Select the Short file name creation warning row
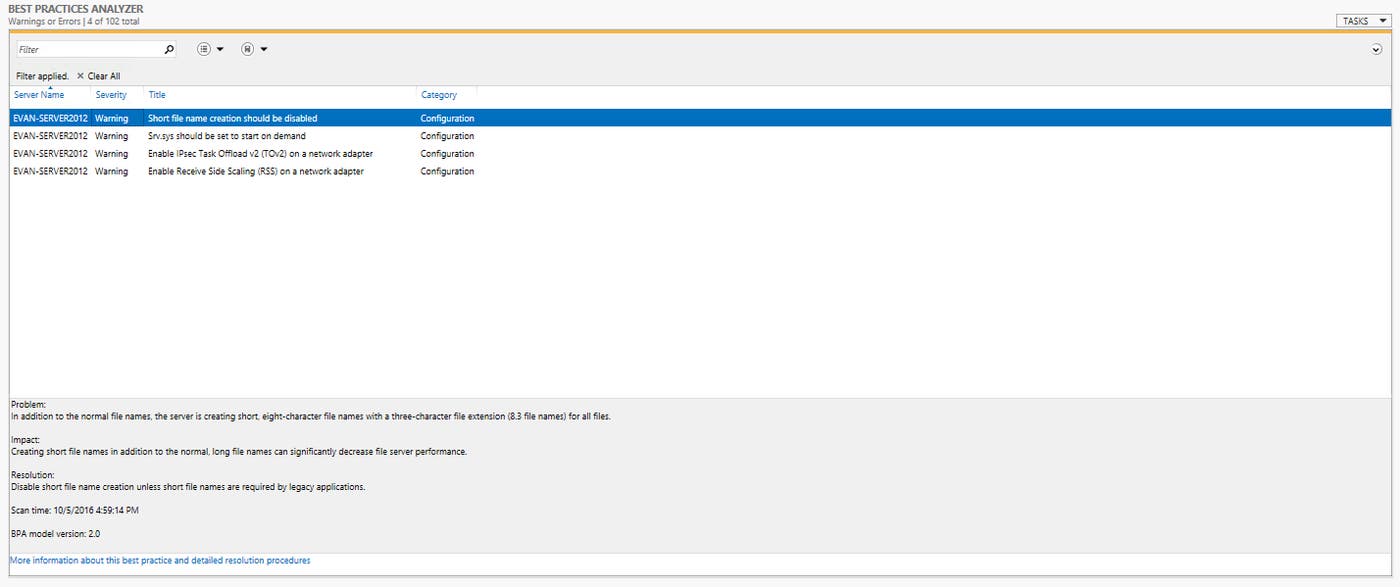 (232, 118)
